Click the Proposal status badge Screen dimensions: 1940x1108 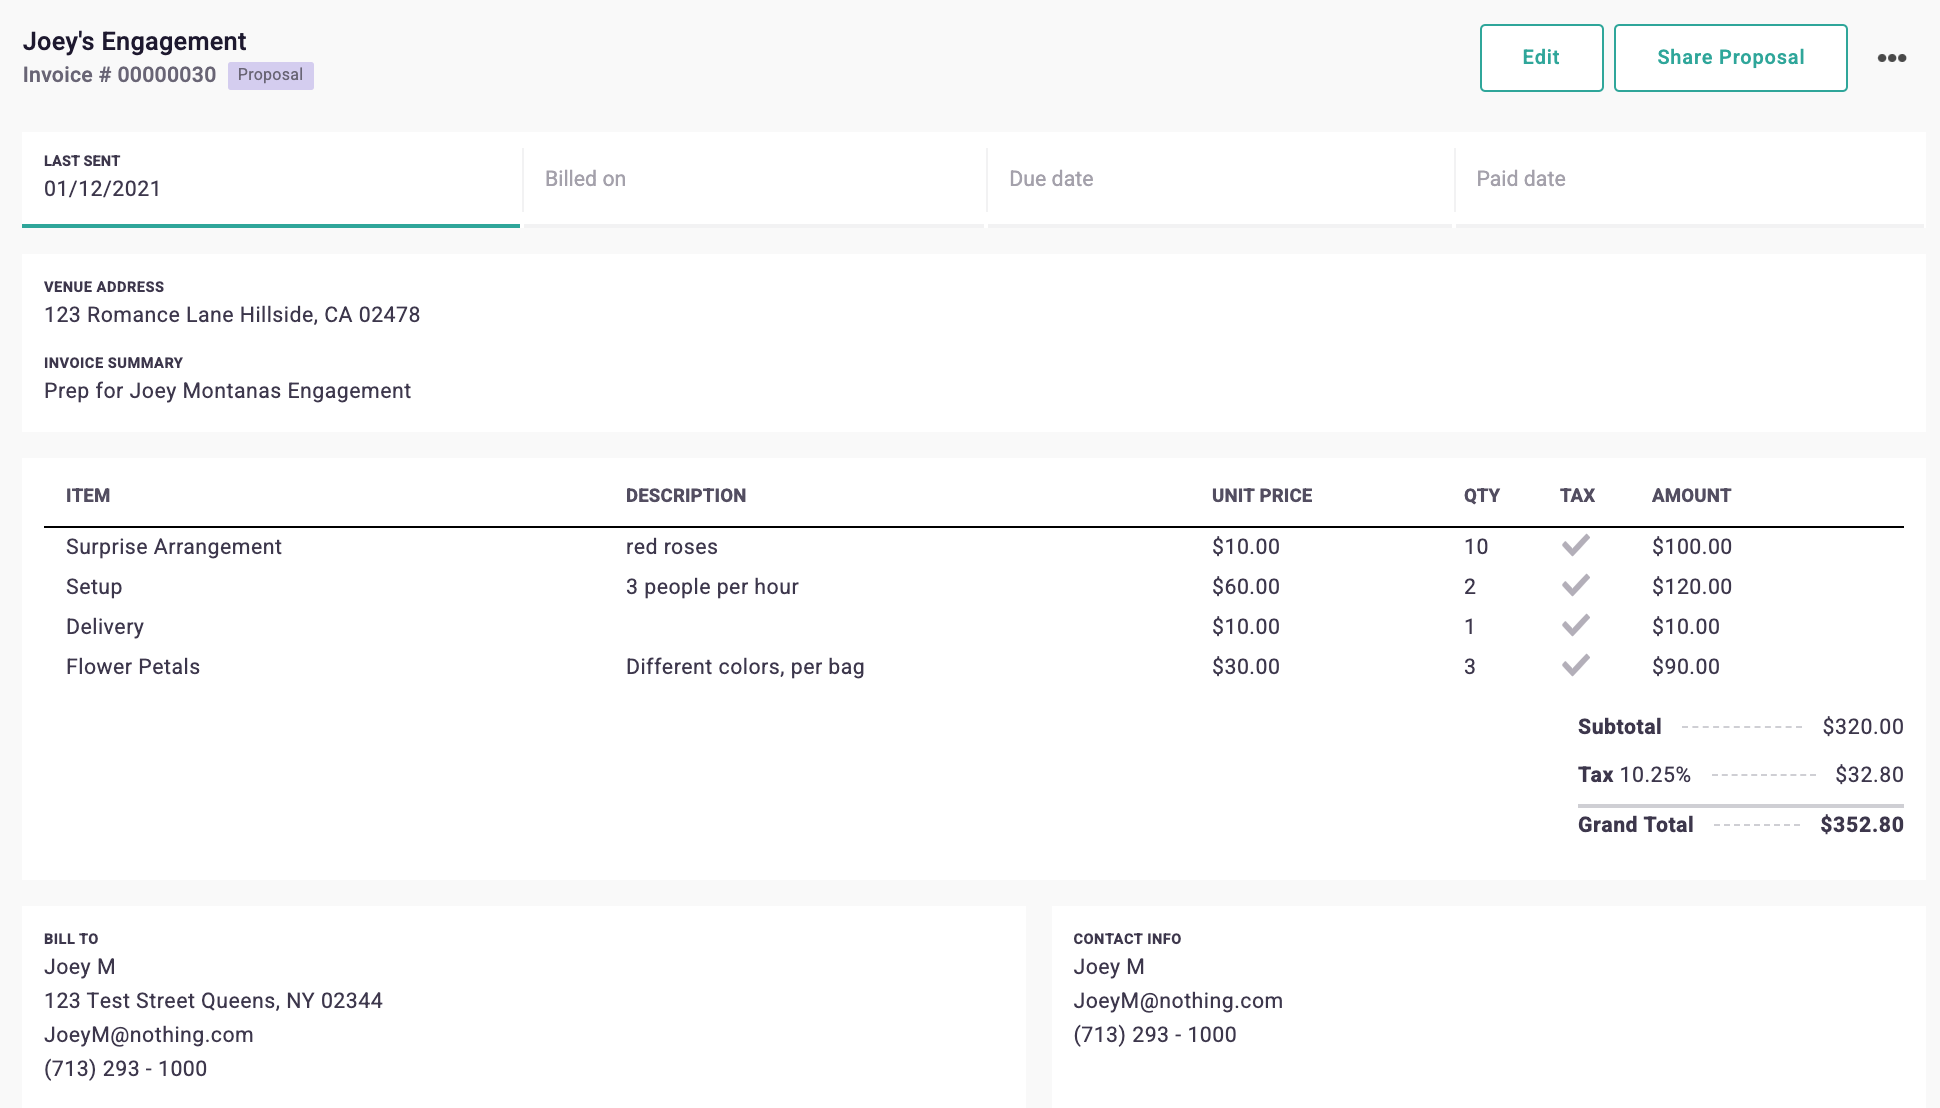point(270,75)
